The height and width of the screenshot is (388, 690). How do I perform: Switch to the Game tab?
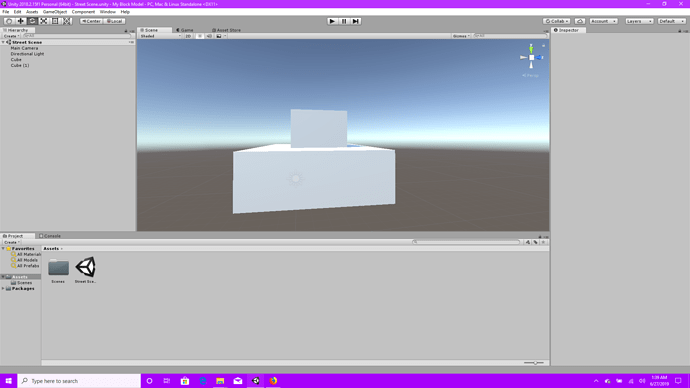click(185, 30)
